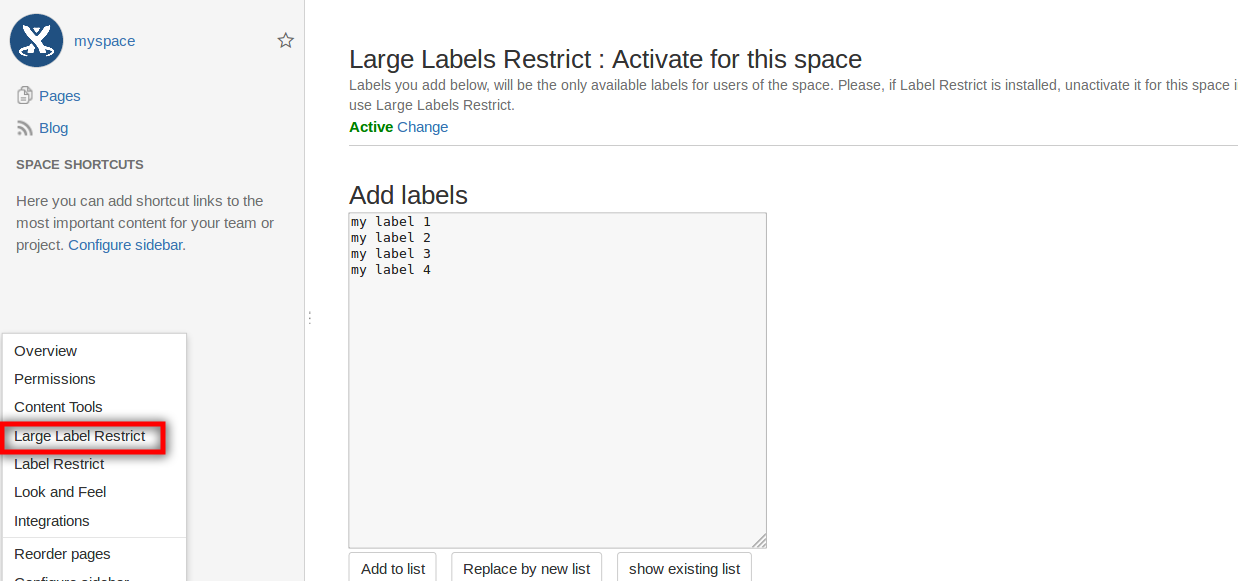Click Change link next to Active

coord(423,127)
